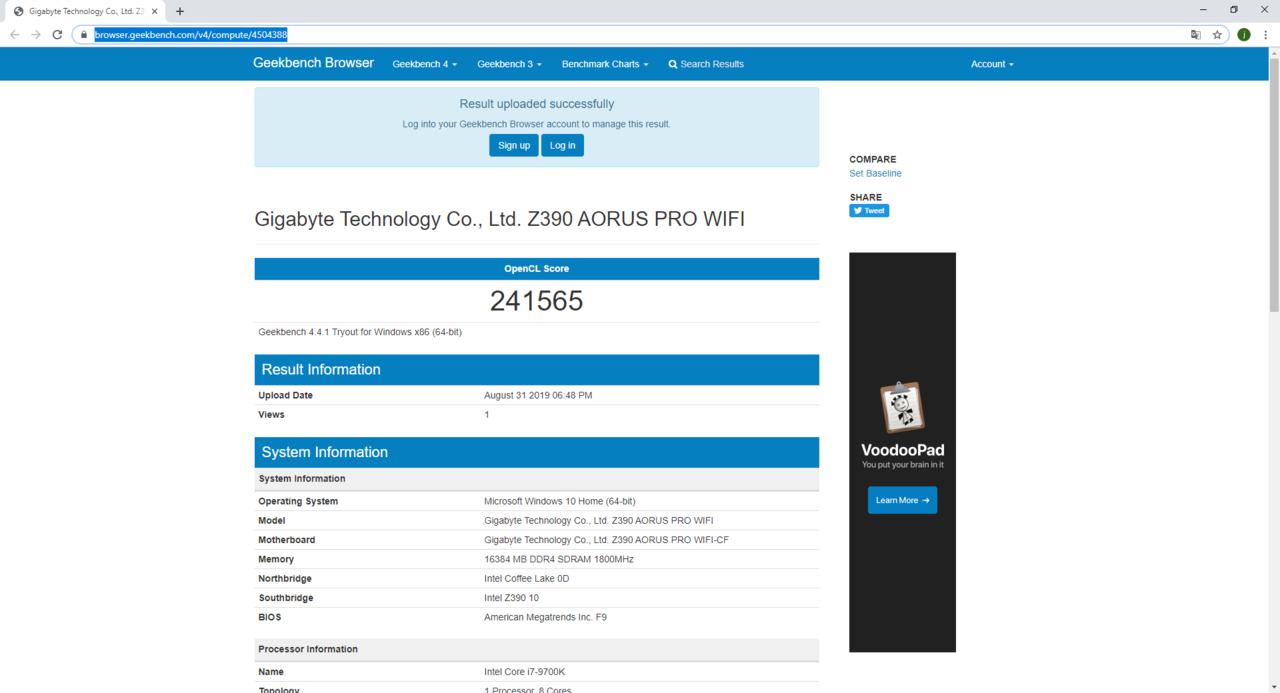Click the Intel Coffee Lake 0D value
This screenshot has width=1280, height=693.
(526, 579)
